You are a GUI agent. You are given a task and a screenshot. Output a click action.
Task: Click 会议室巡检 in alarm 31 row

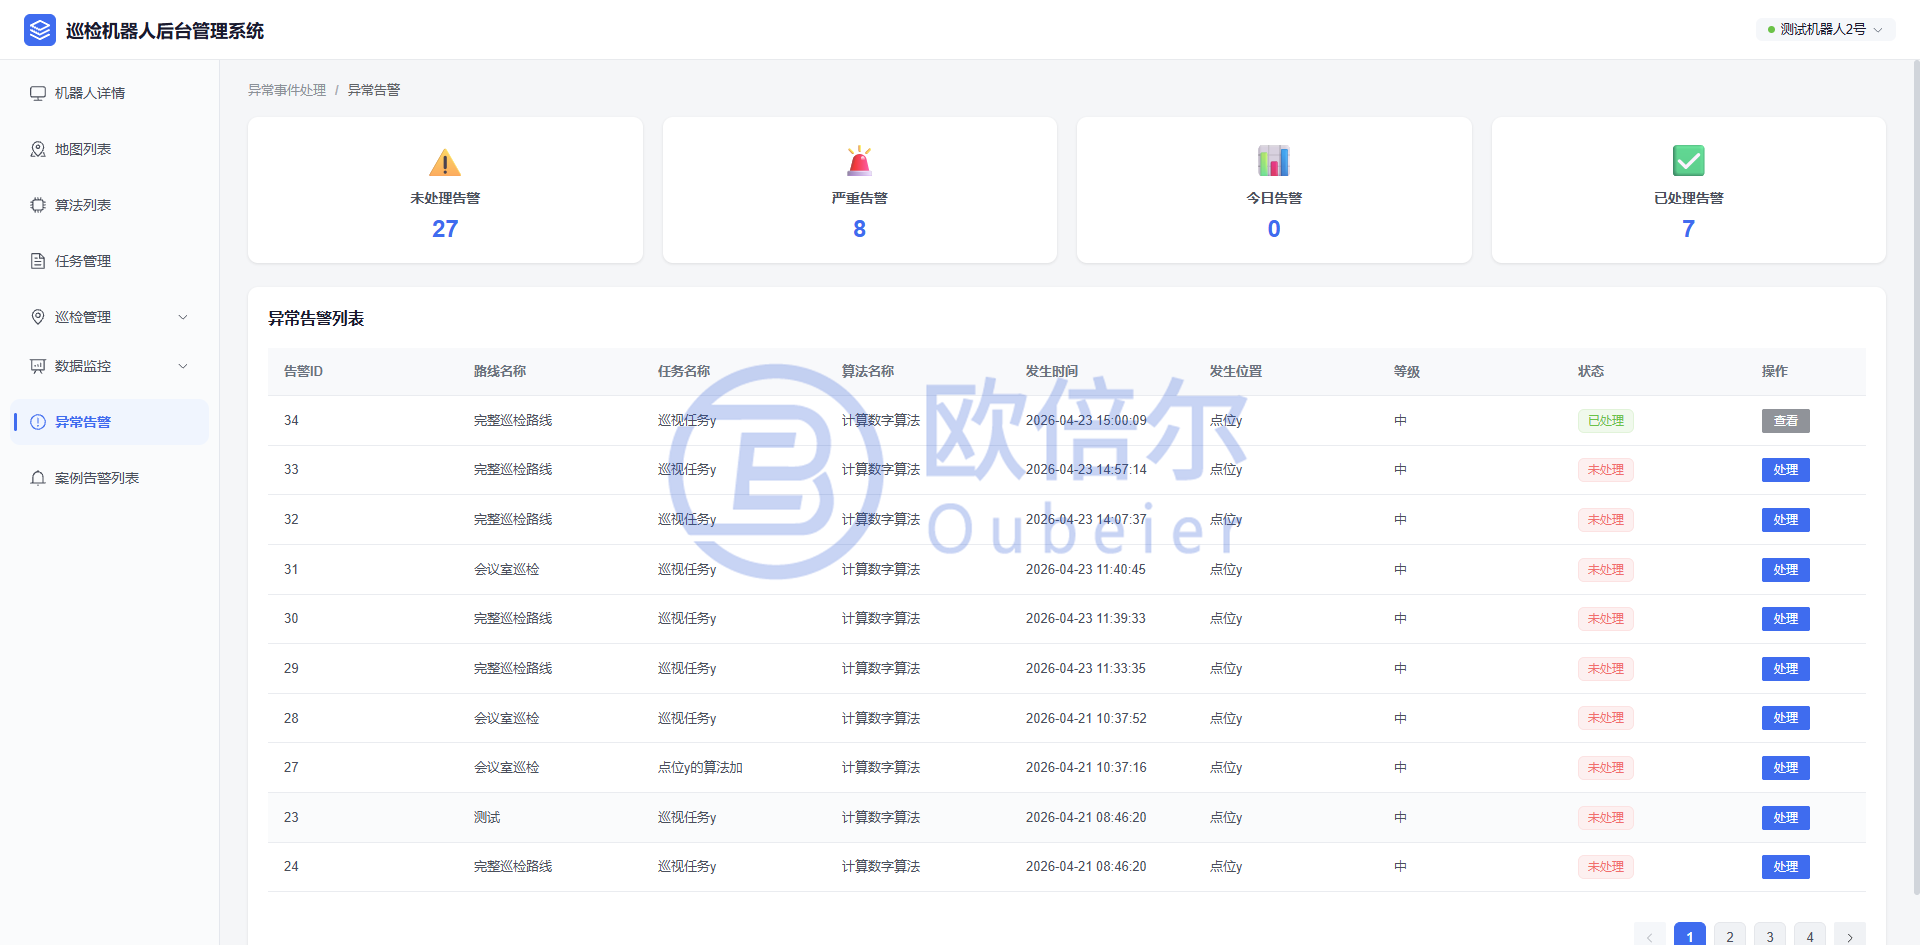[506, 569]
